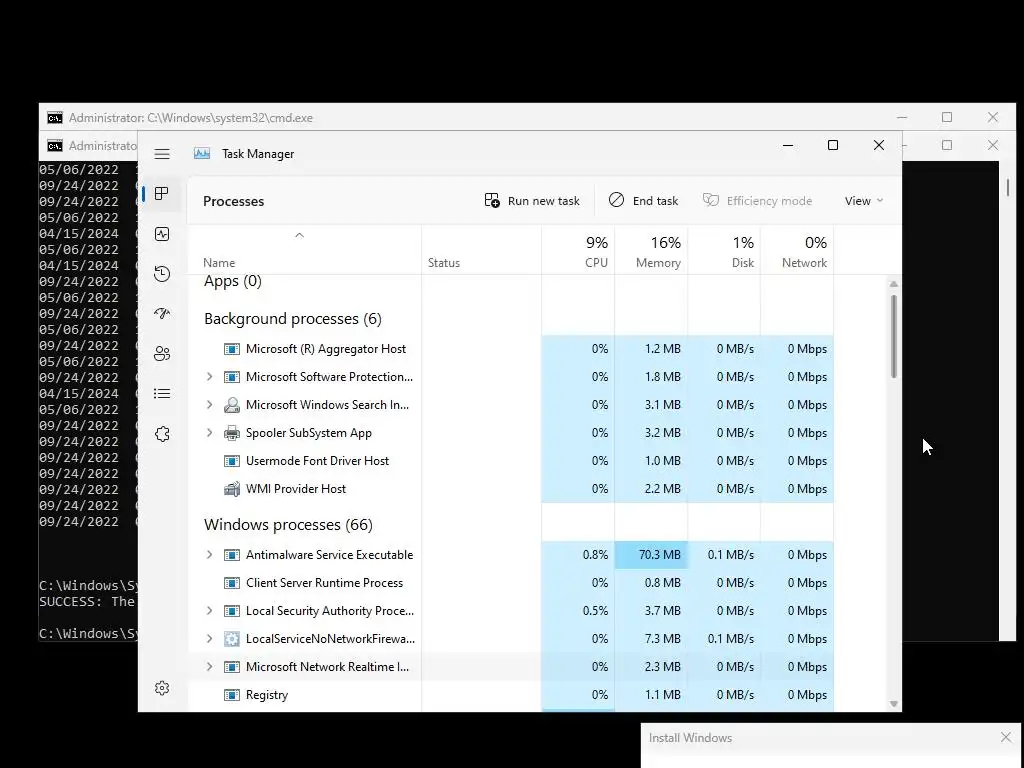
Task: Click the Local Security Authority Process icon
Action: point(231,611)
